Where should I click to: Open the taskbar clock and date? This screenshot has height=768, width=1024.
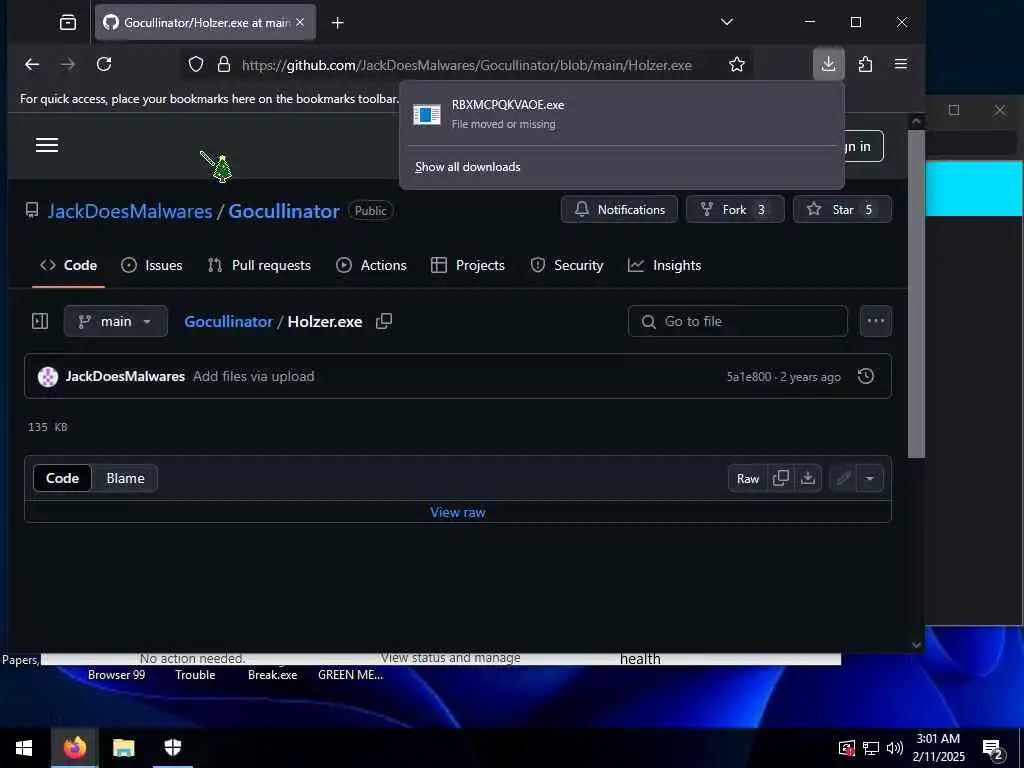(x=938, y=748)
